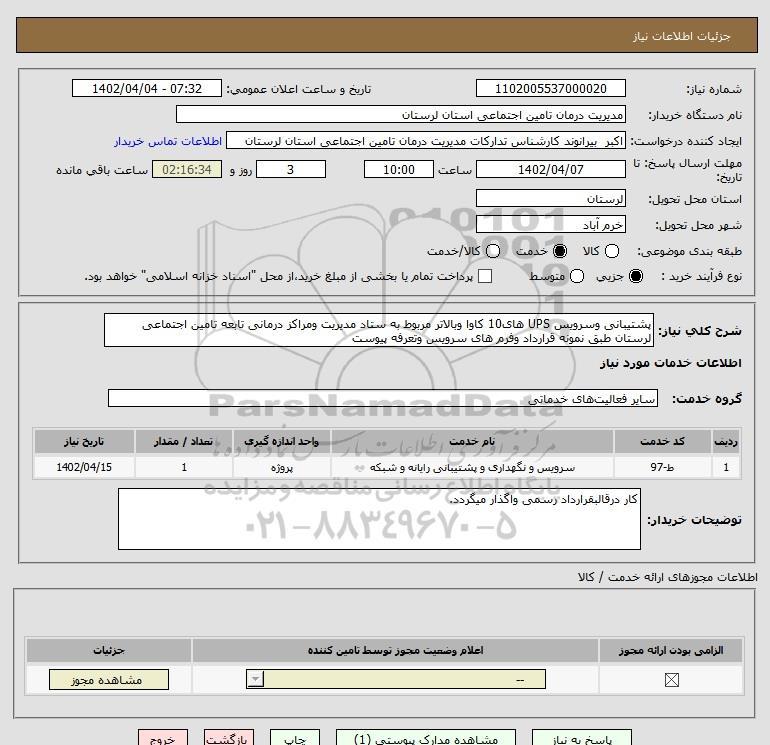Click the واحد اندازه گیری column header
This screenshot has height=745, width=770.
point(282,441)
